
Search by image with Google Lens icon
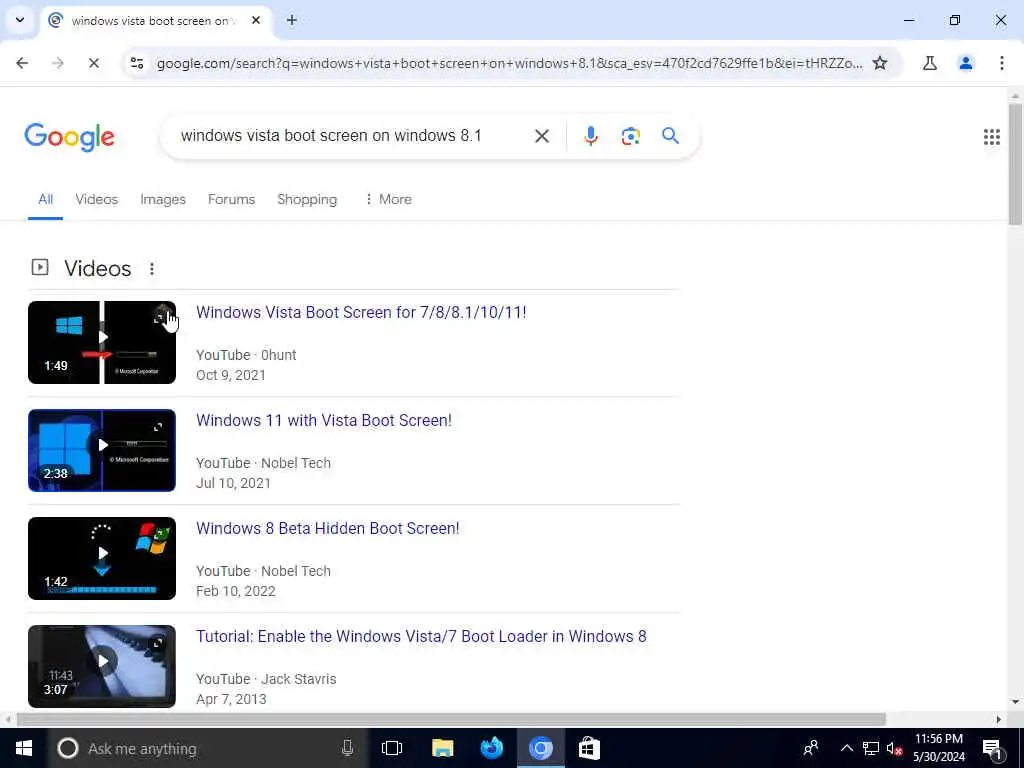coord(630,136)
